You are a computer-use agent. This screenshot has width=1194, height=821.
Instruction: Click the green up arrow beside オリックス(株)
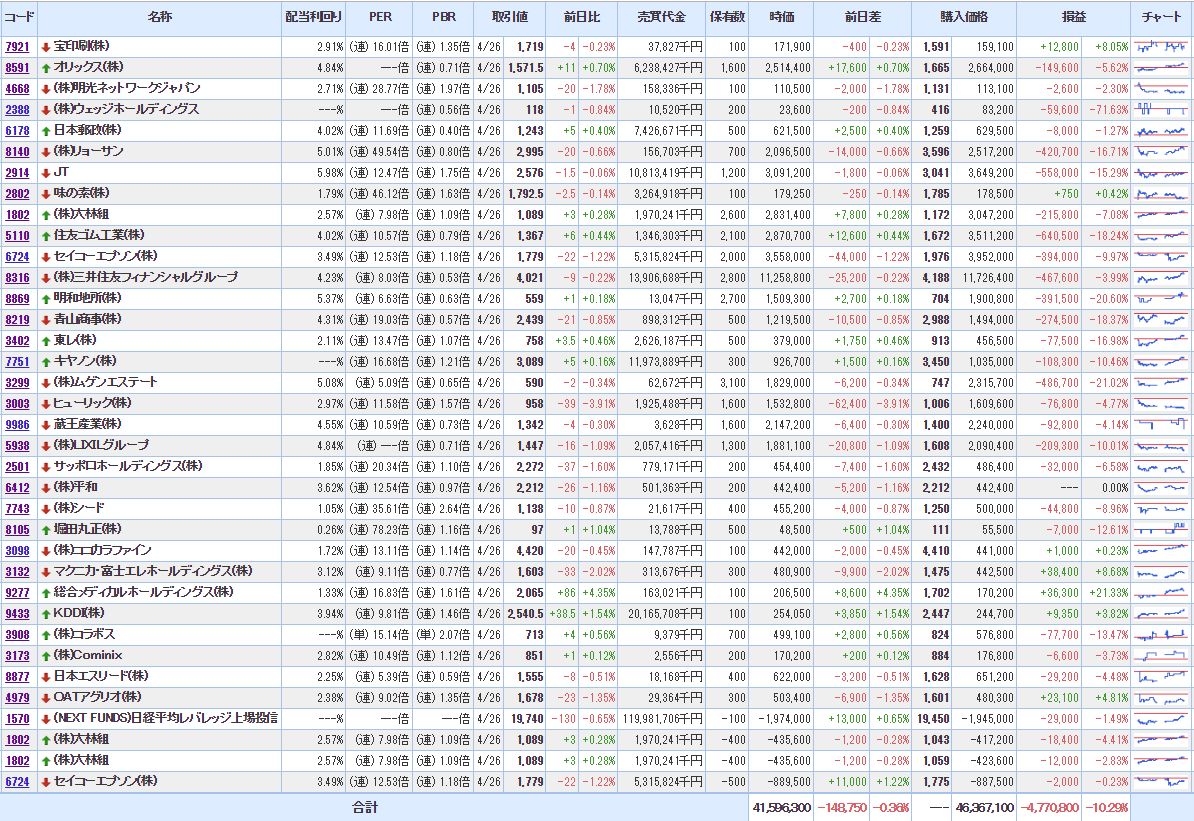pos(46,68)
